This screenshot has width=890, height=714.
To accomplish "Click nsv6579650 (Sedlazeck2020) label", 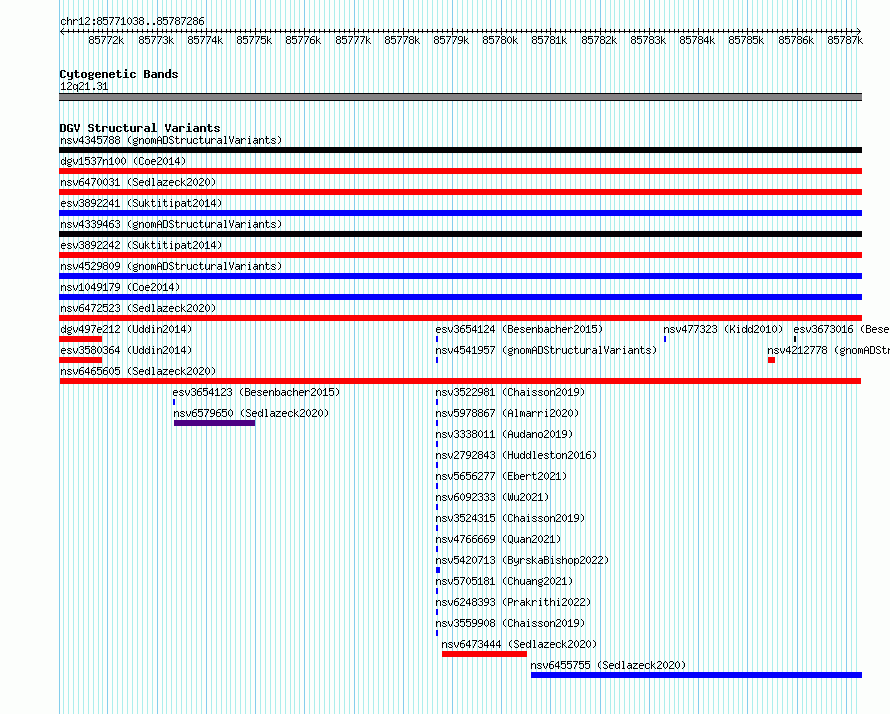I will tap(251, 413).
